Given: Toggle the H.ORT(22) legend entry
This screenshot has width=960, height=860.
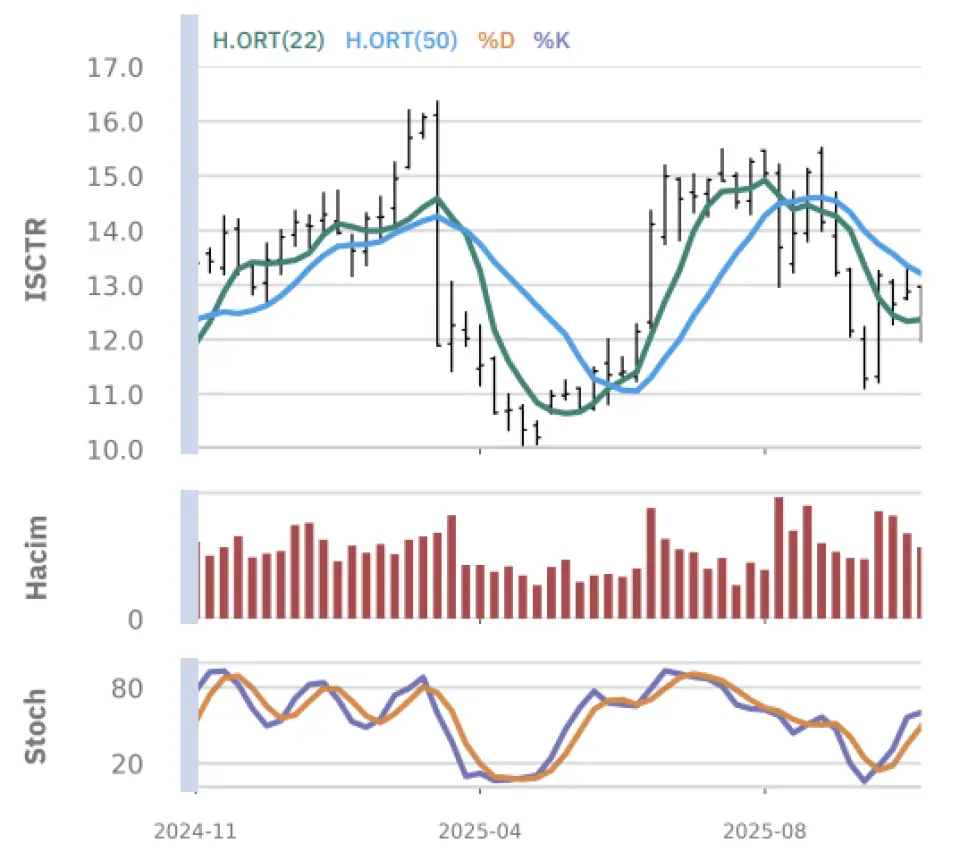Looking at the screenshot, I should point(267,41).
